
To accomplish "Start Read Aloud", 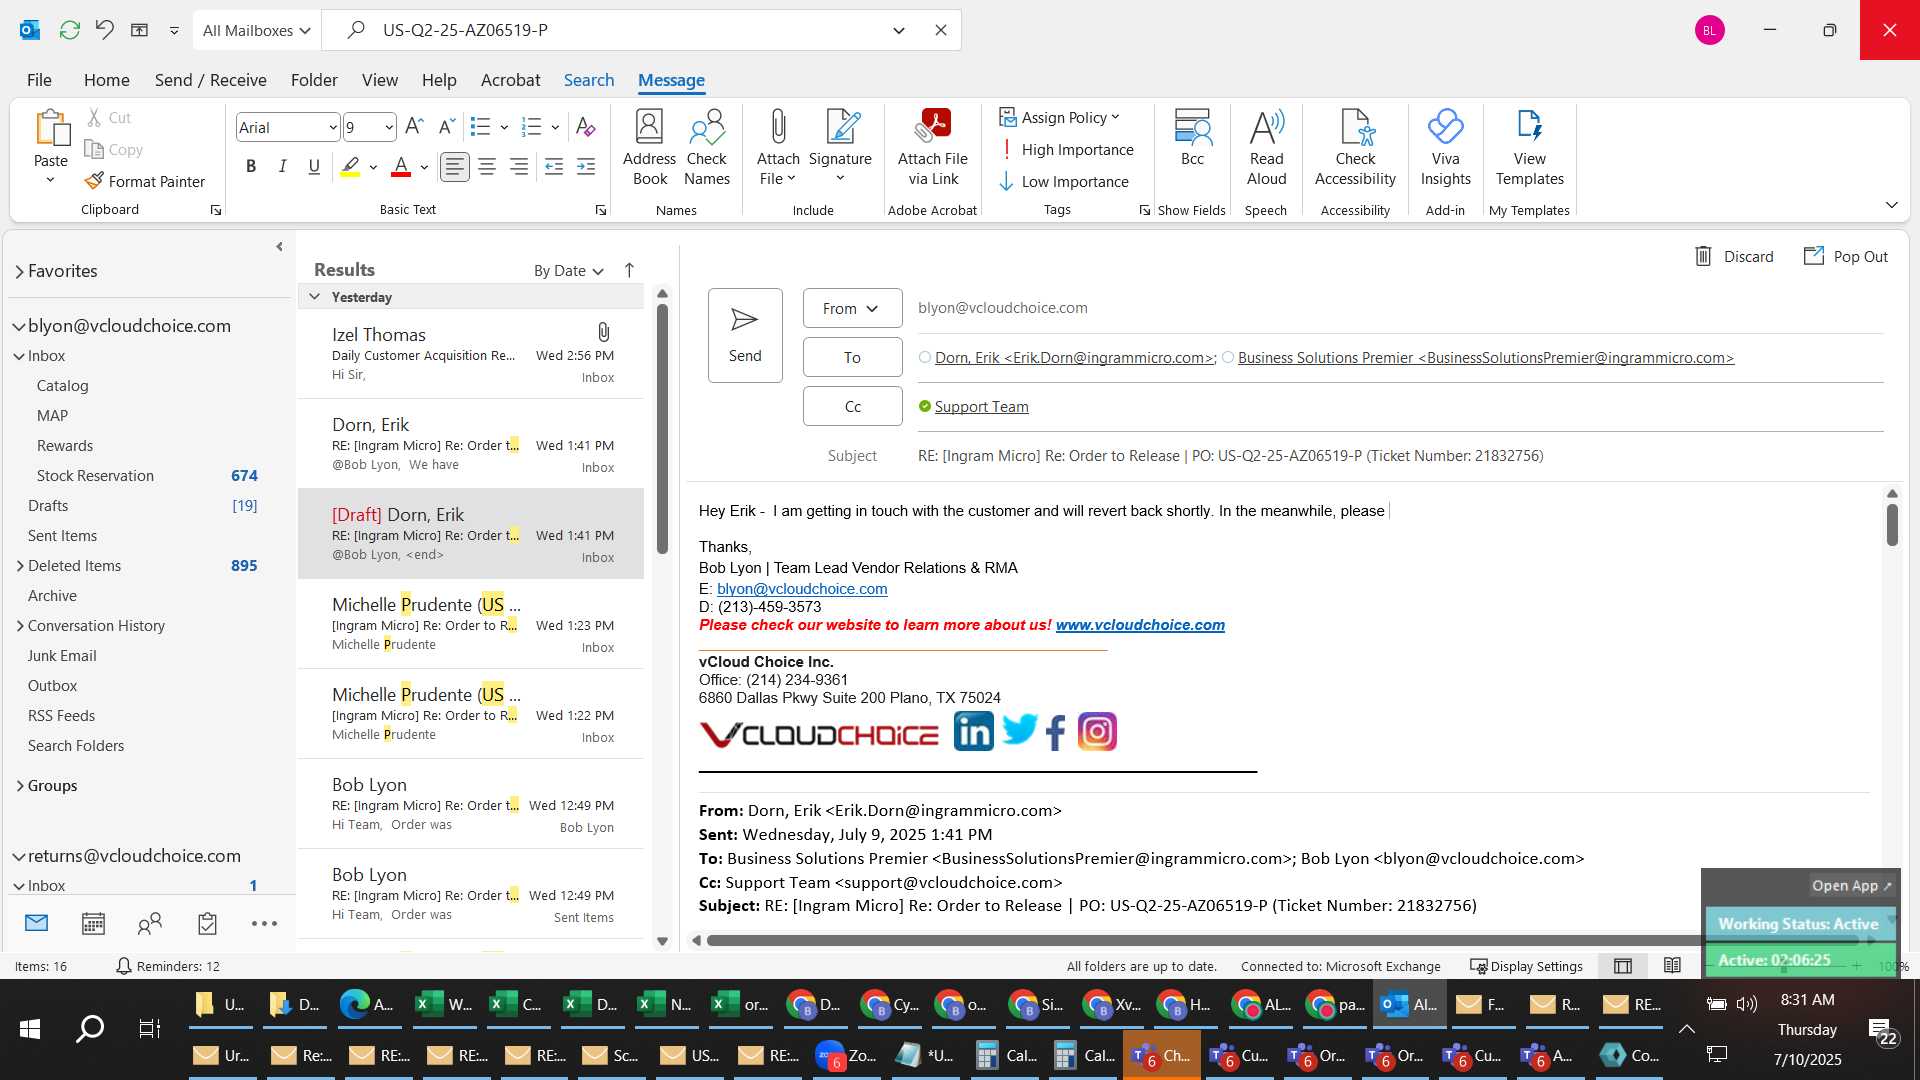I will pyautogui.click(x=1266, y=148).
